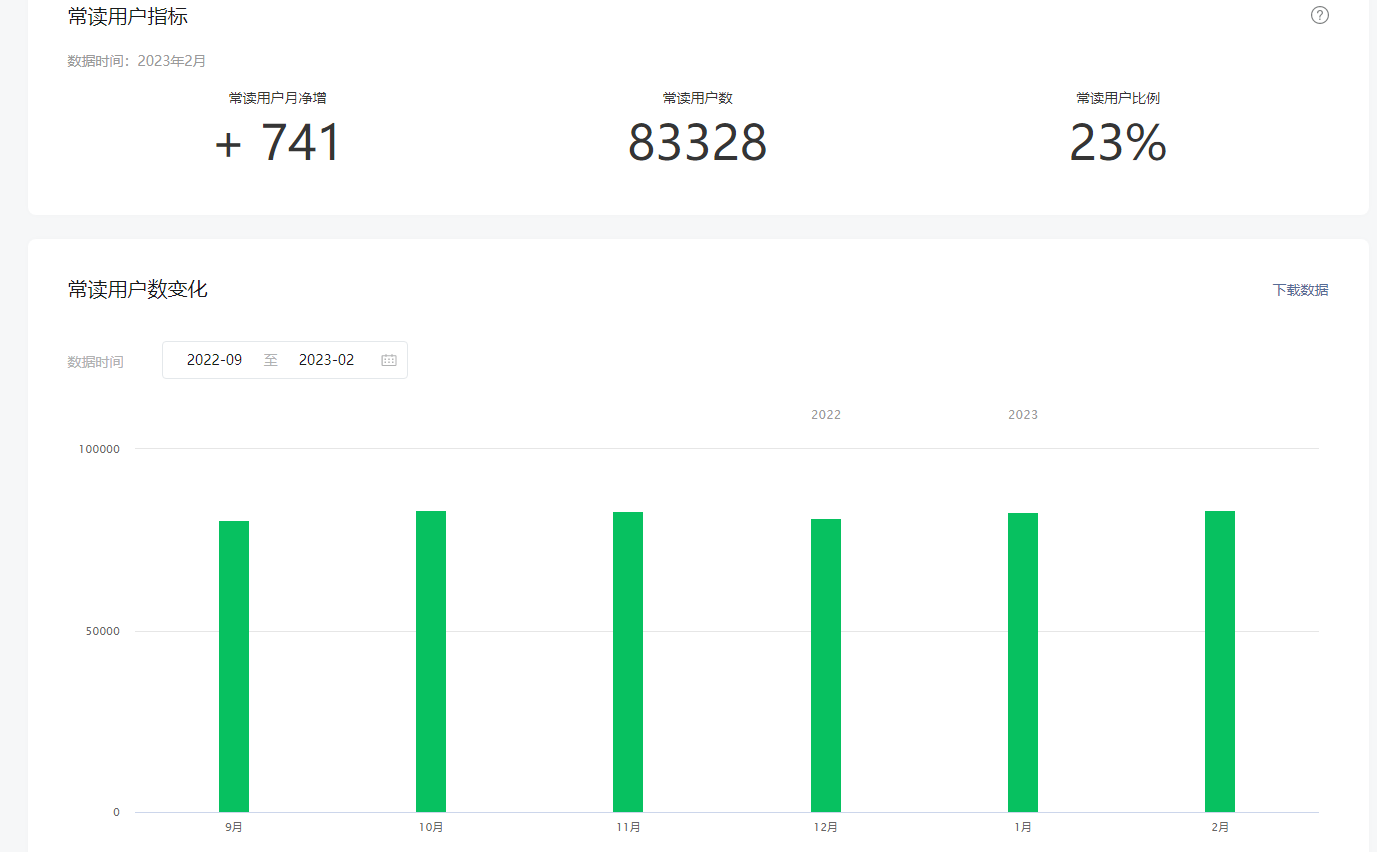
Task: Click the + 741 value
Action: point(278,143)
